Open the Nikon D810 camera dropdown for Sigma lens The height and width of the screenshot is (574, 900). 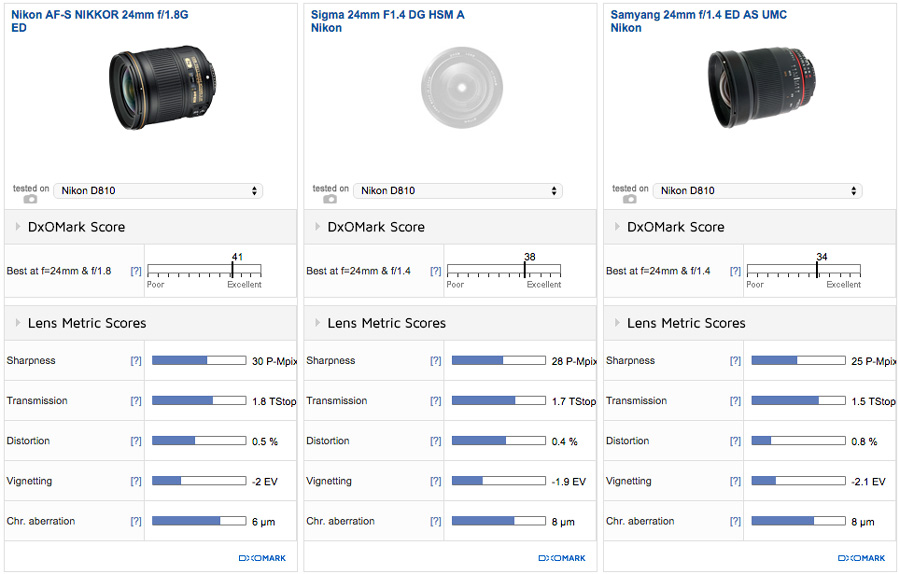[458, 191]
